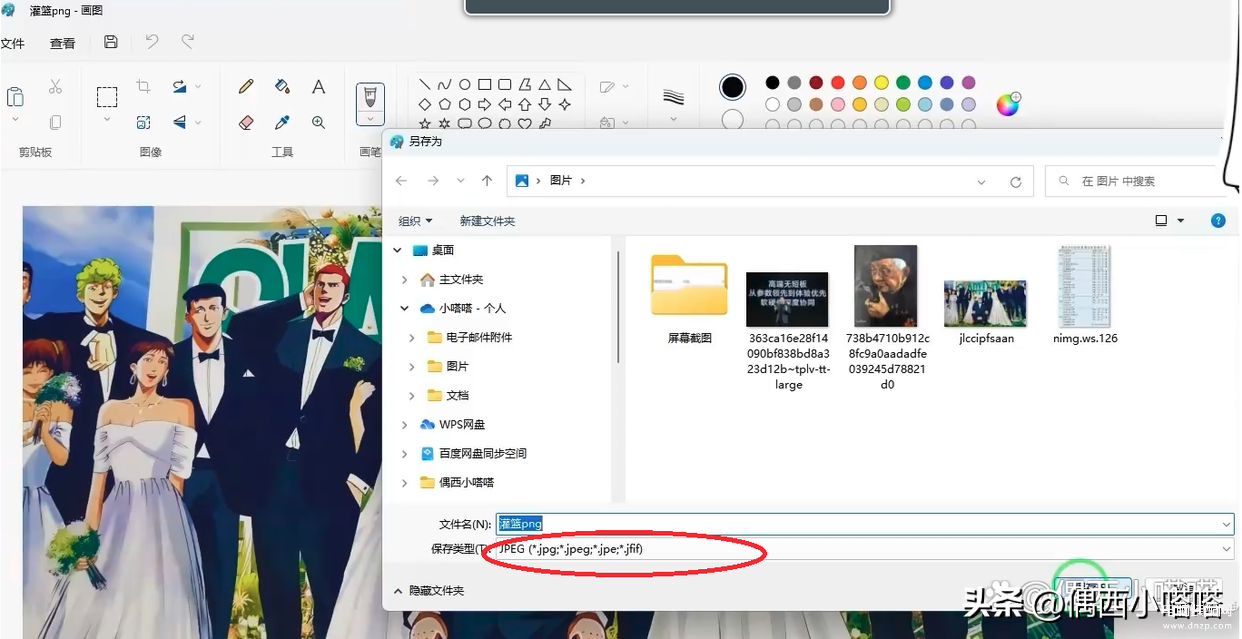Open the Edit colors rainbow wheel
This screenshot has height=639, width=1242.
pyautogui.click(x=1008, y=104)
